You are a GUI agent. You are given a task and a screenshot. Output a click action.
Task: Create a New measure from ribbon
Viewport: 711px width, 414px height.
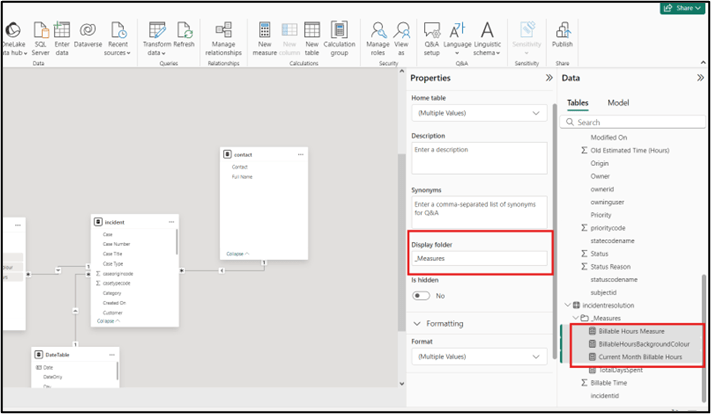[266, 29]
